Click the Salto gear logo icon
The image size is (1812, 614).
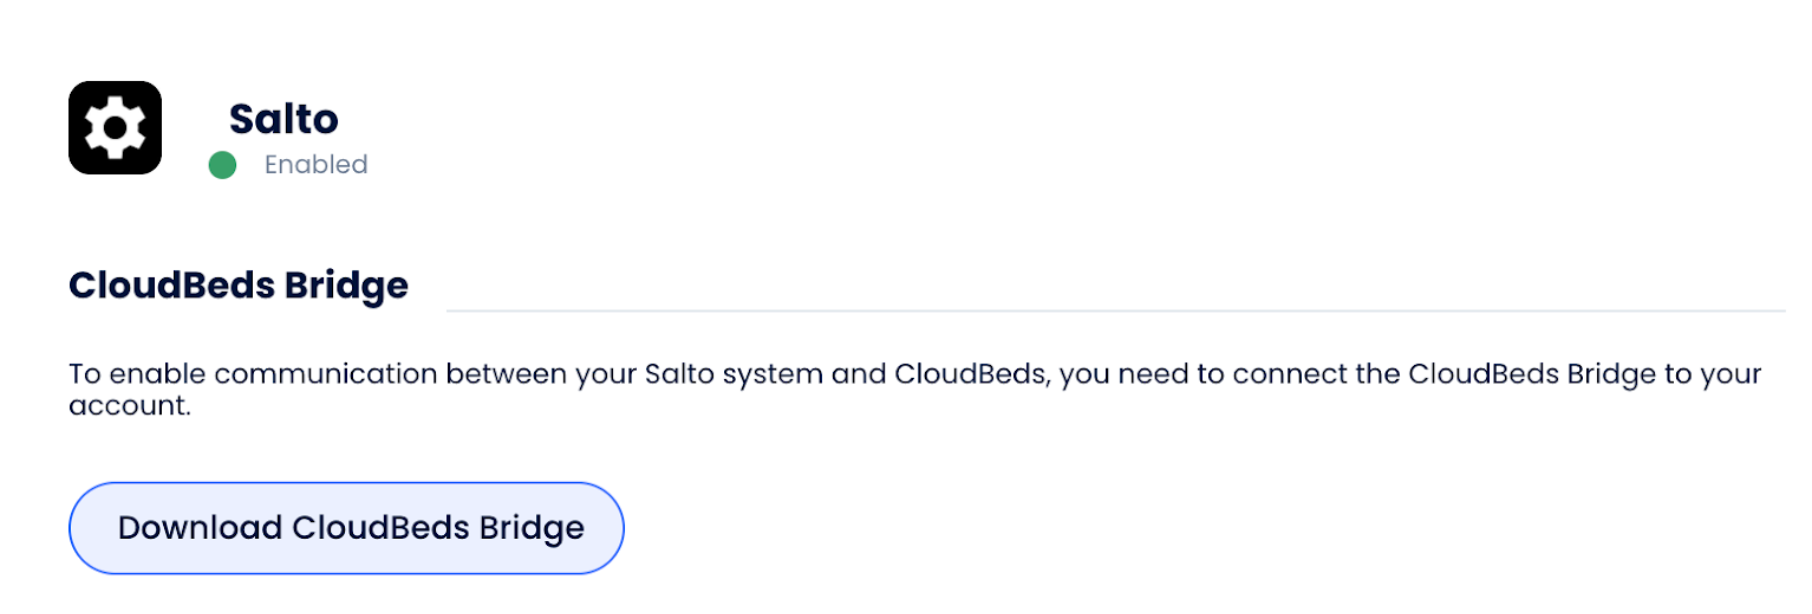(x=115, y=128)
